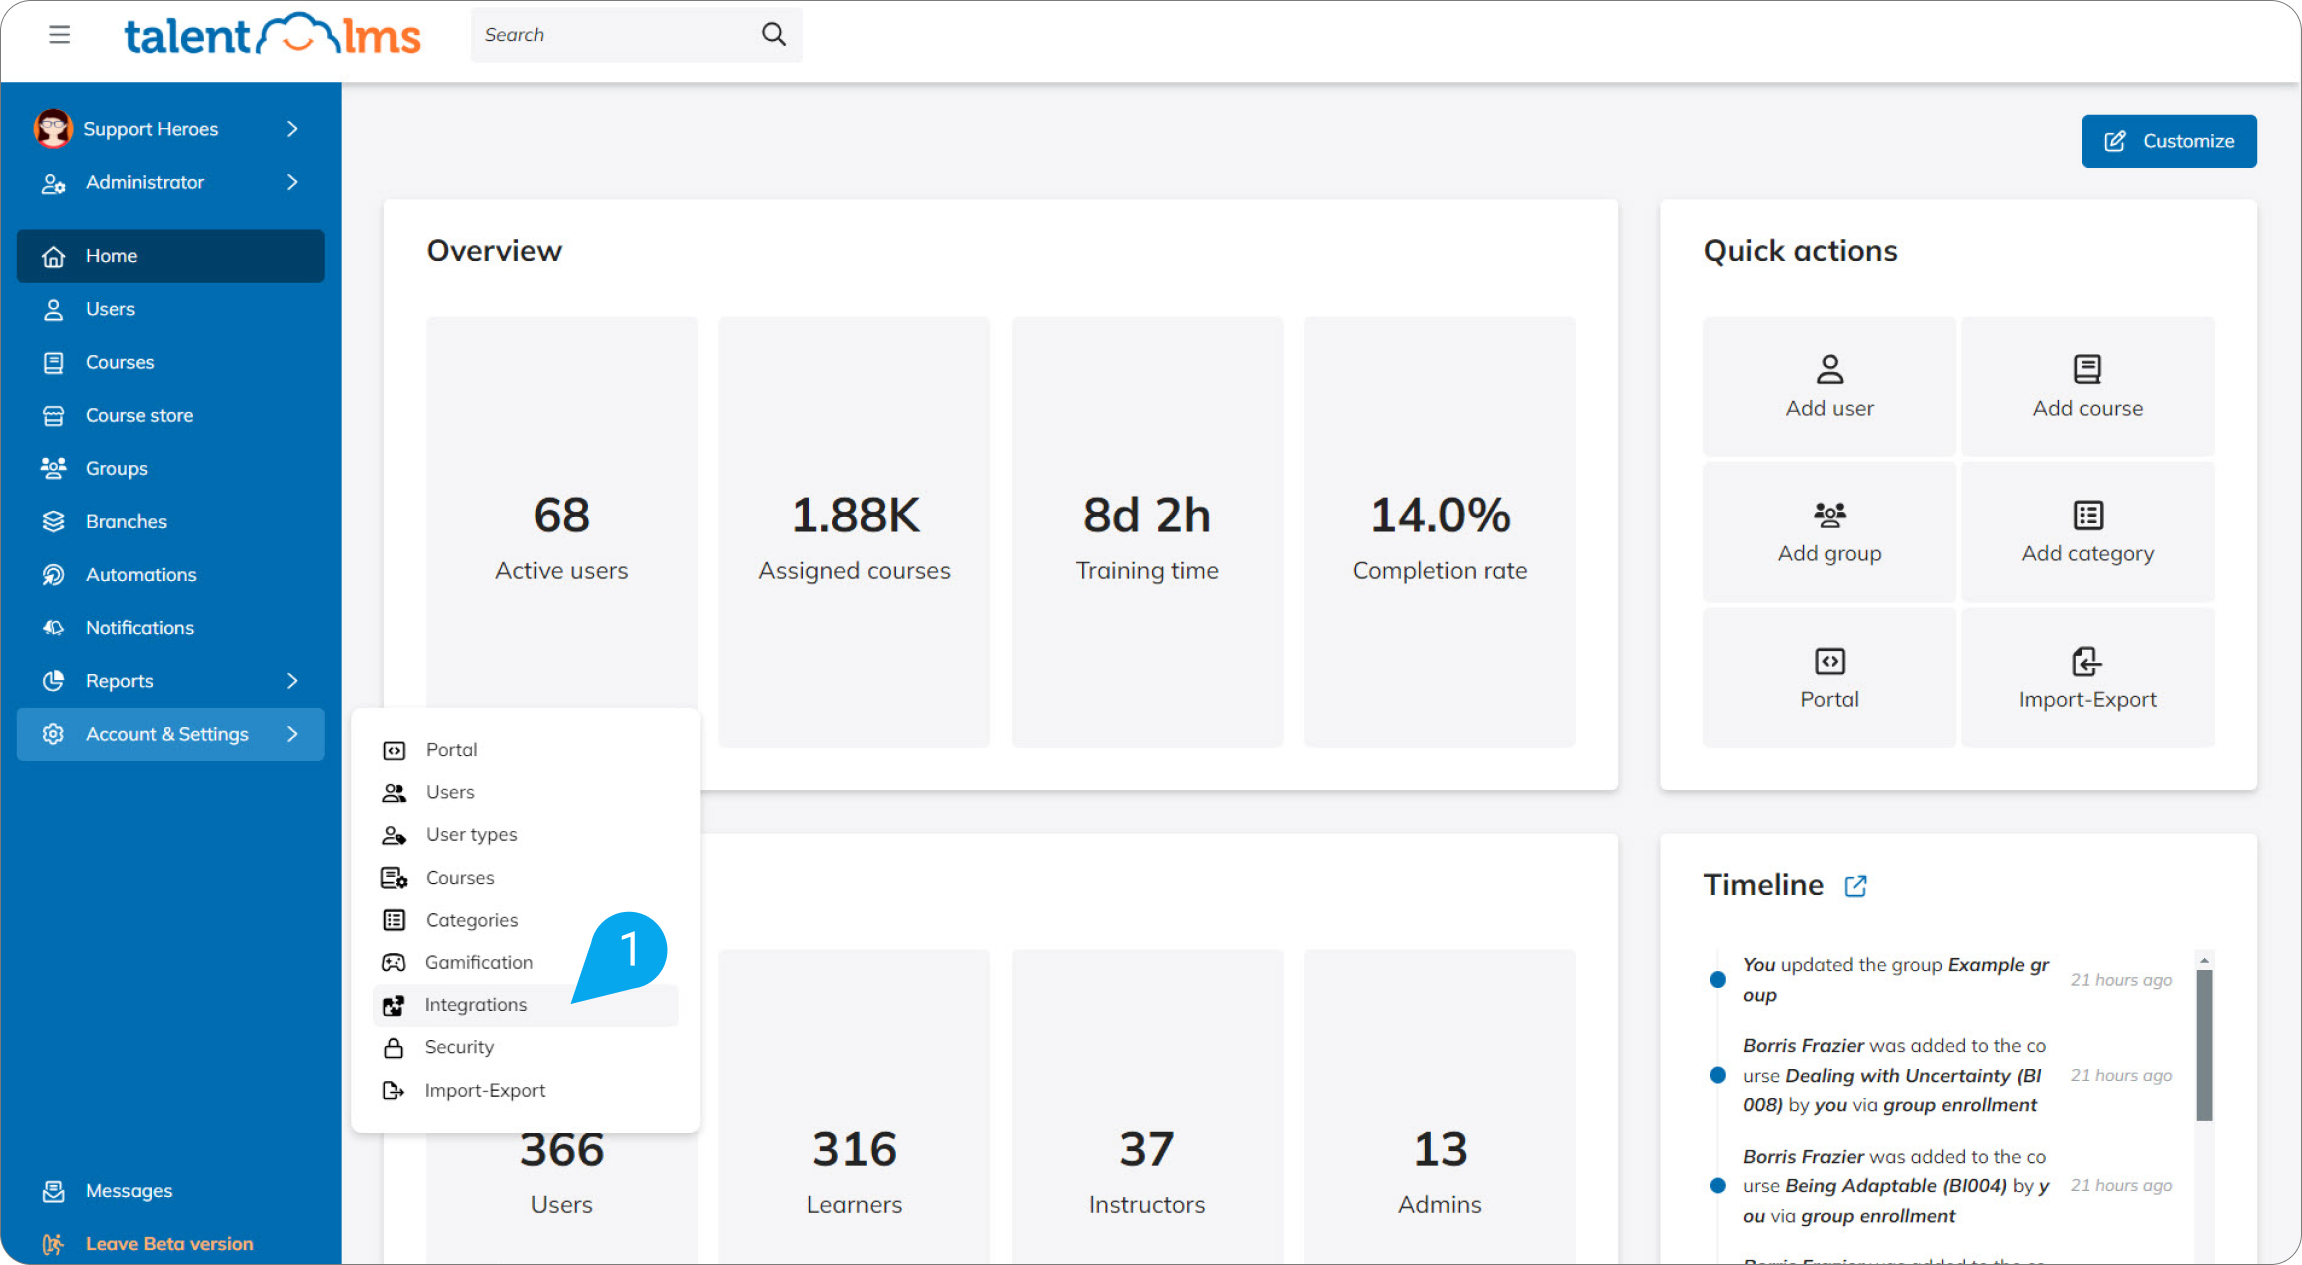Click the Leave Beta version link

click(169, 1244)
